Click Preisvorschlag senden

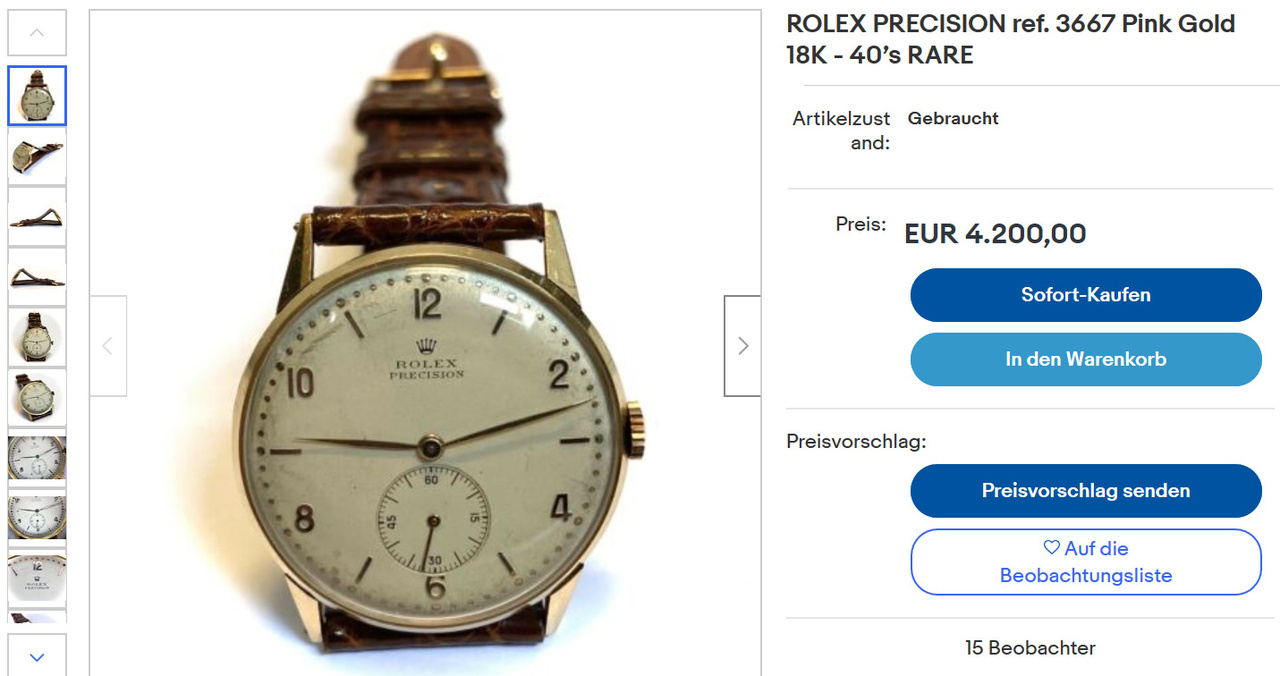(1085, 491)
